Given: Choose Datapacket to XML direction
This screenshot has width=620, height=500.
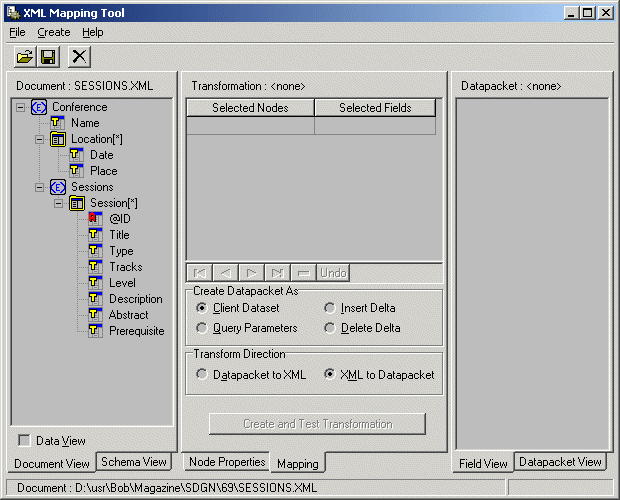Looking at the screenshot, I should tap(203, 375).
